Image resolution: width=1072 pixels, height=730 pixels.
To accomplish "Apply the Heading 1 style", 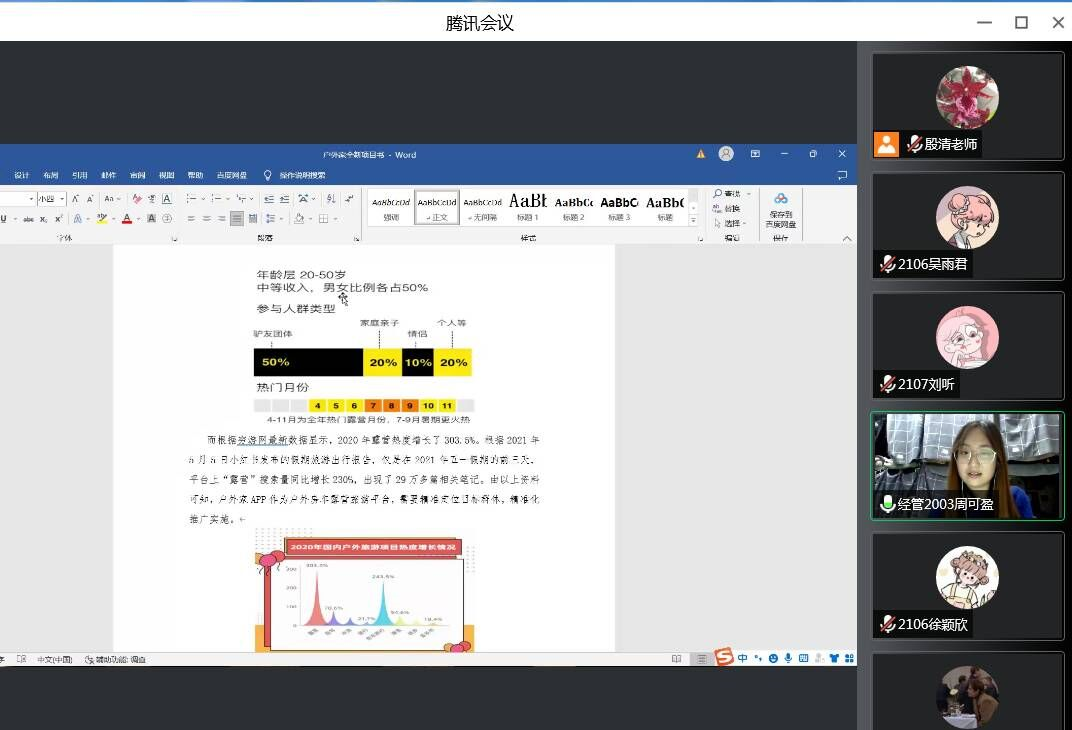I will pos(527,207).
